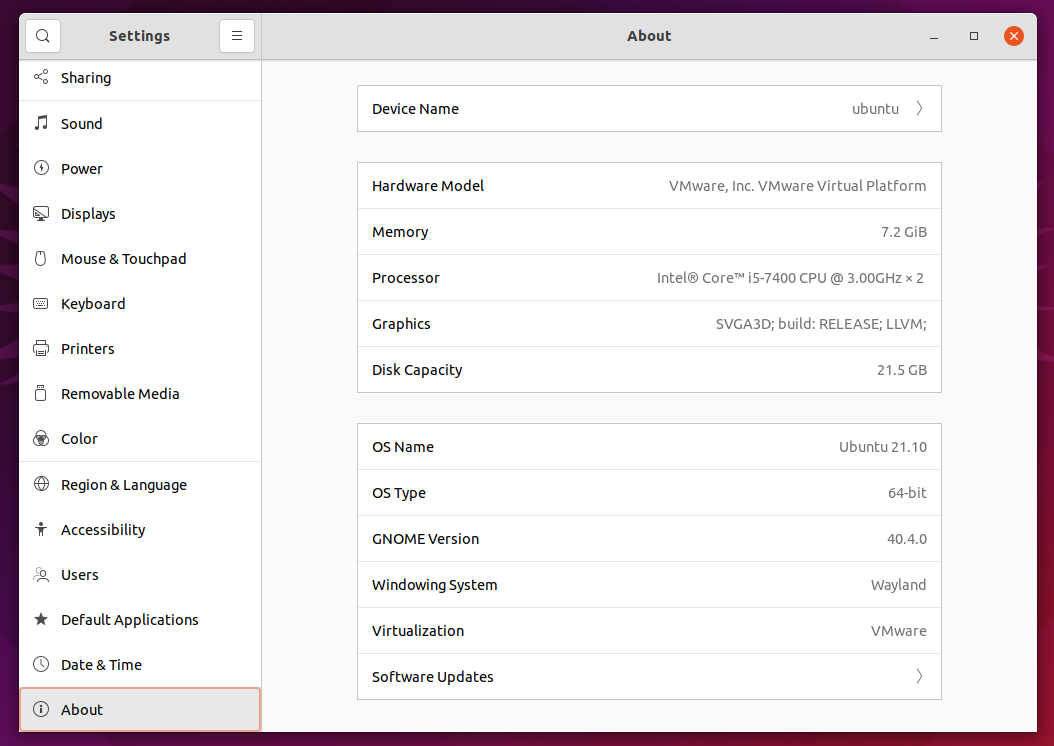Open the Color settings panel
Screen dimensions: 1054x746
(x=79, y=439)
